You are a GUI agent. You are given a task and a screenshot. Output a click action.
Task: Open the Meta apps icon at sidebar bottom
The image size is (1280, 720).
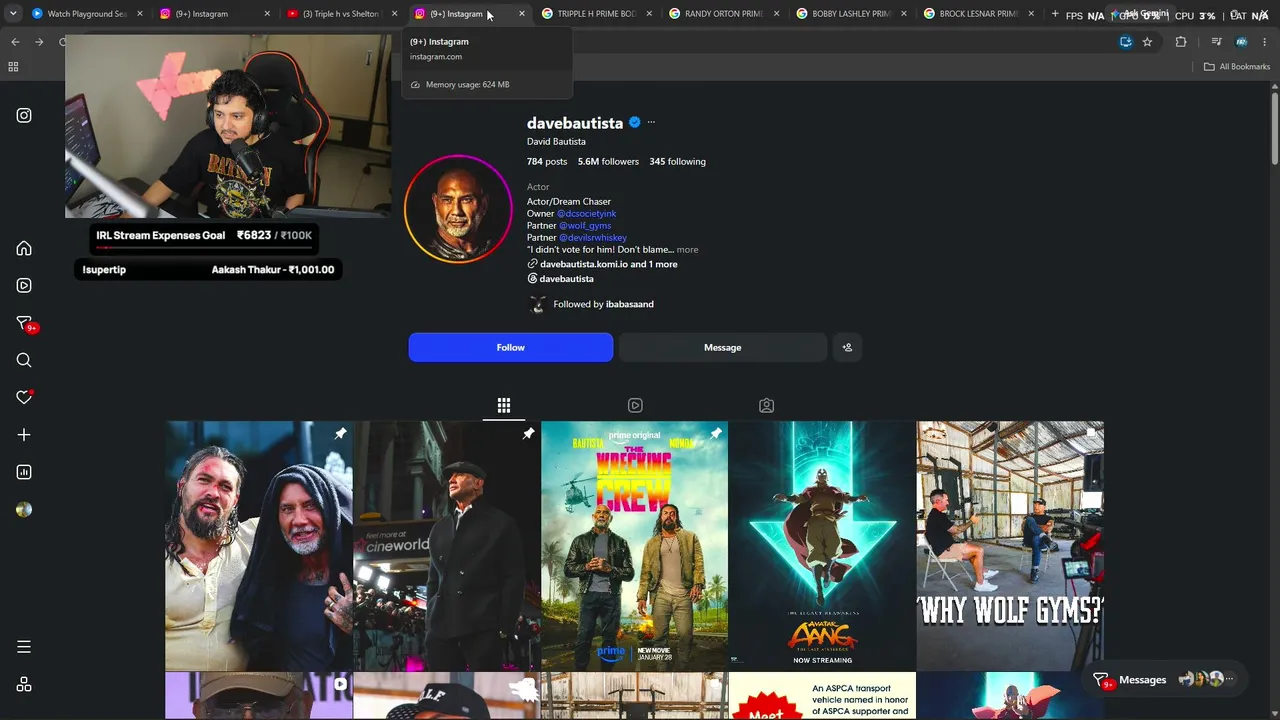[x=24, y=684]
